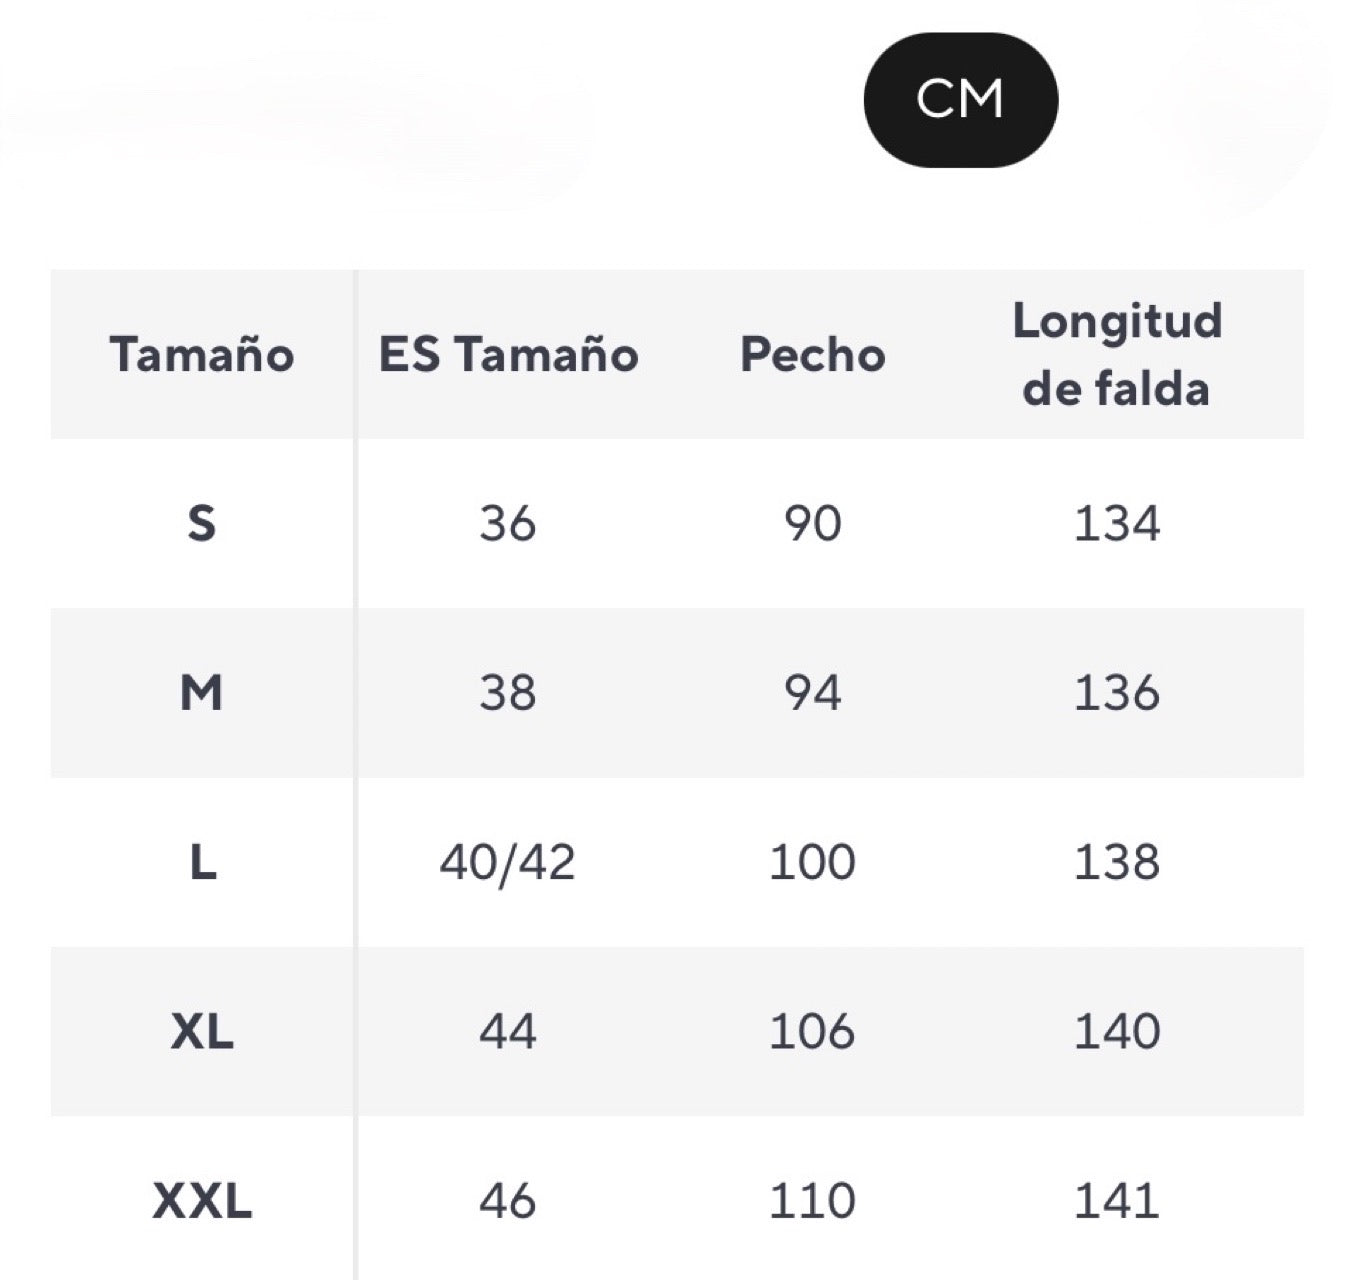
Task: Click the chest value 106 cell
Action: tap(812, 1031)
